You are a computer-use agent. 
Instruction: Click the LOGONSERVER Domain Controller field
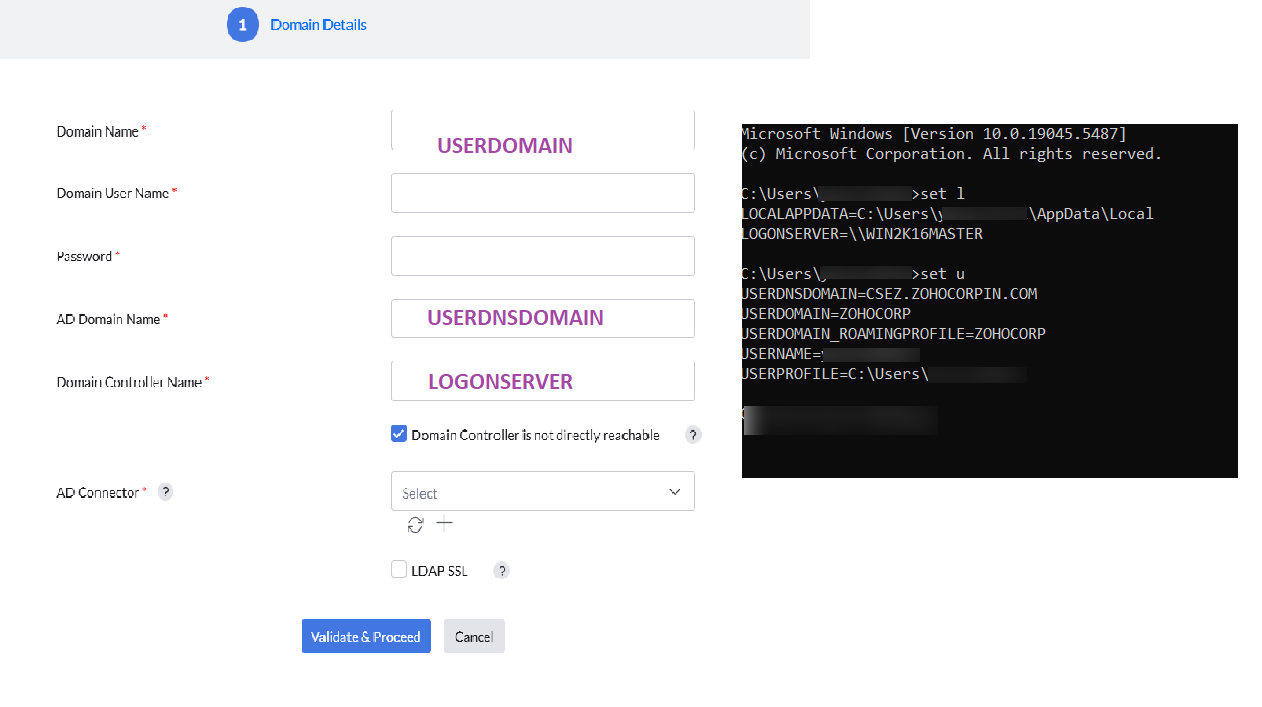(x=542, y=381)
